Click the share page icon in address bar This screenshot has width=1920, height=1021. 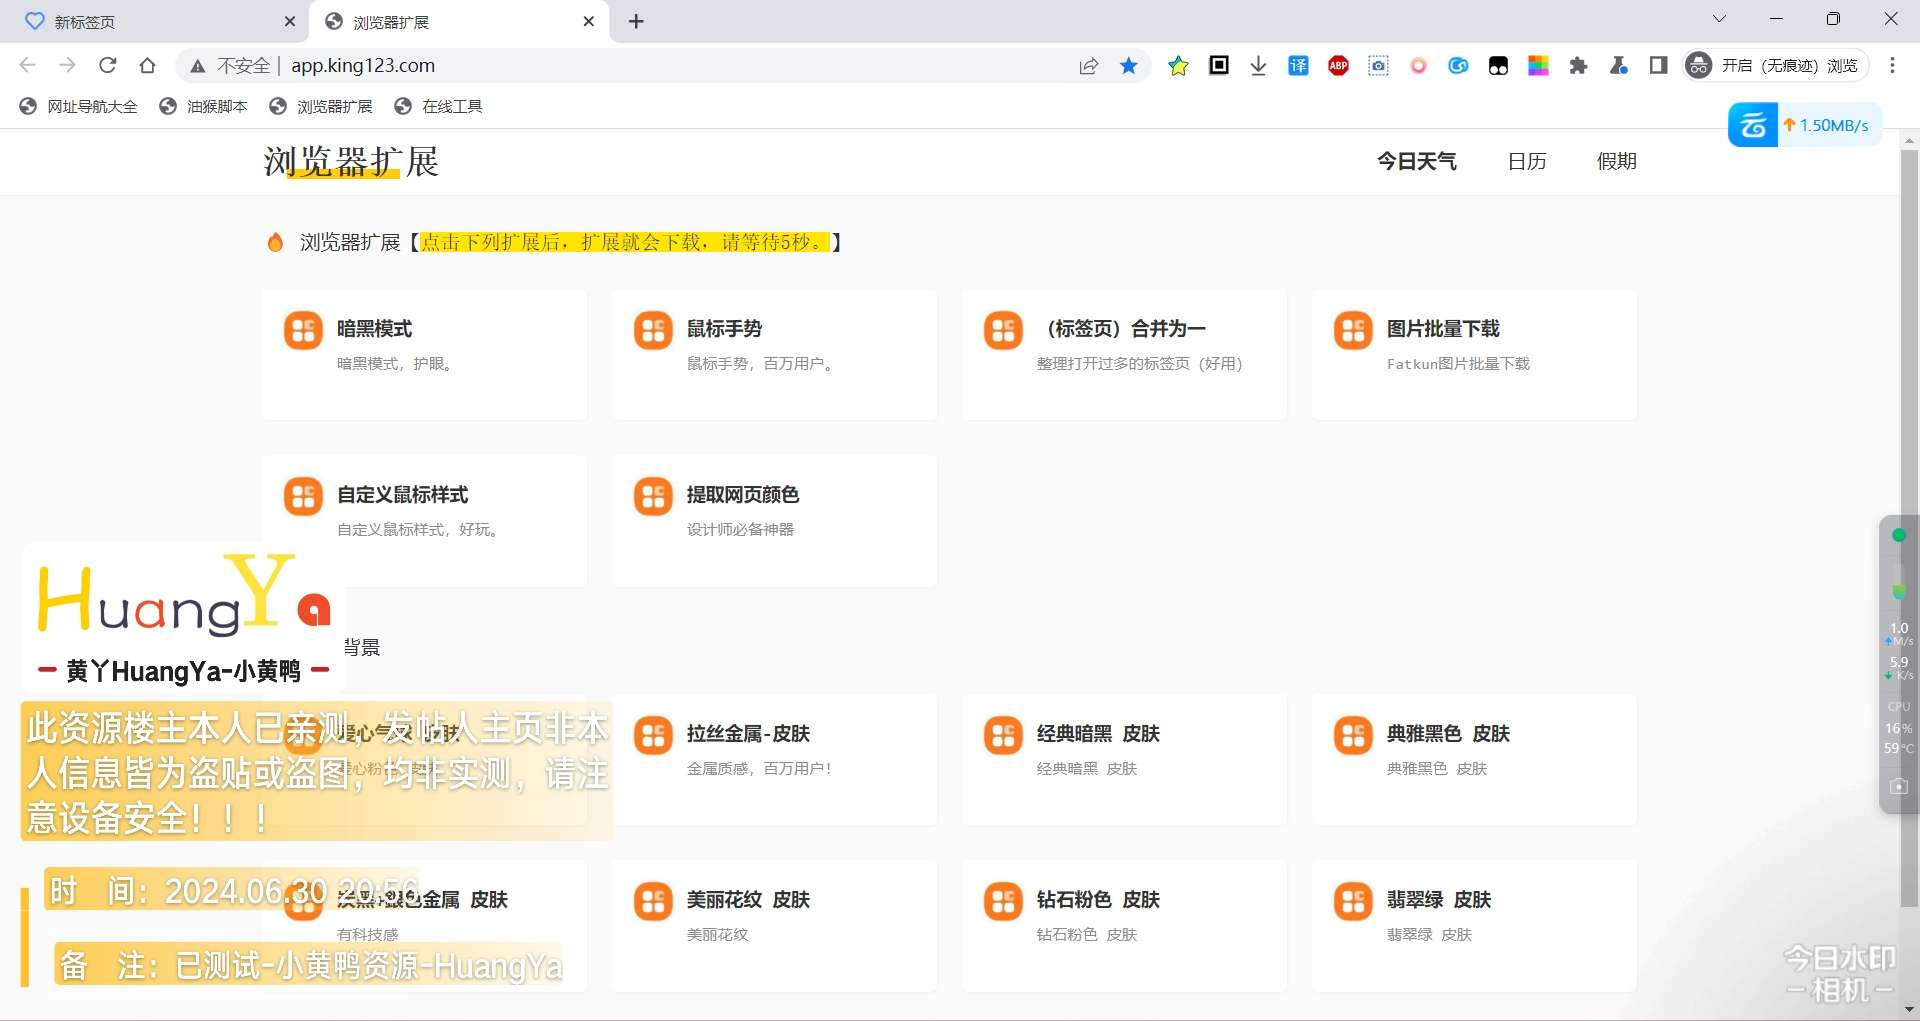pyautogui.click(x=1089, y=66)
